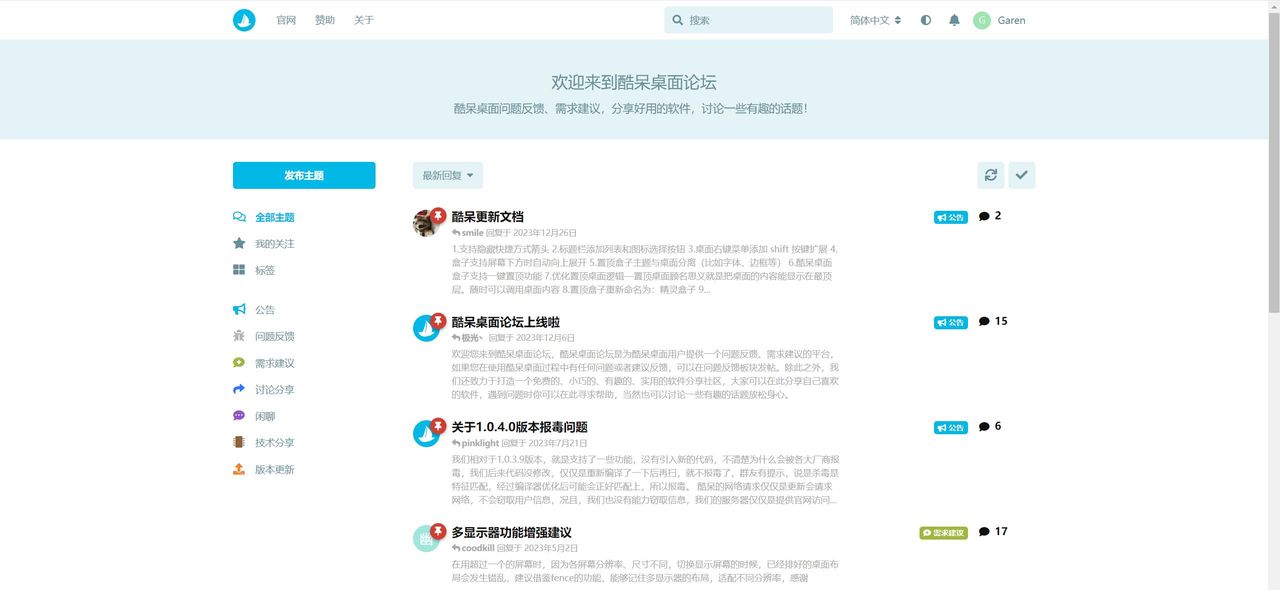Open notifications via the bell icon

pyautogui.click(x=954, y=19)
